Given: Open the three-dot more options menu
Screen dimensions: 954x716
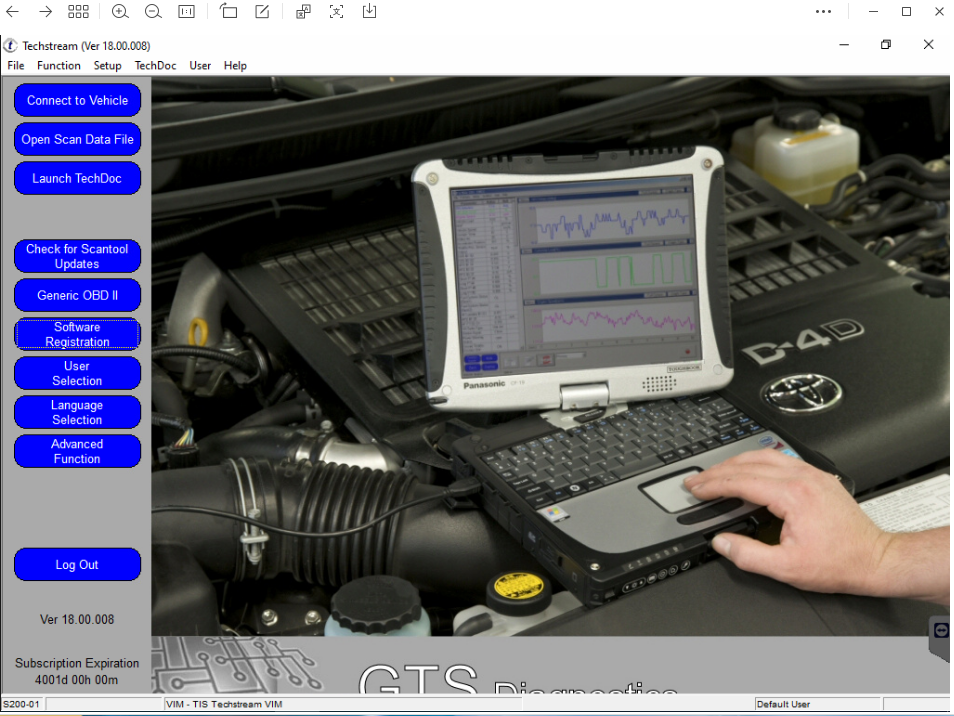Looking at the screenshot, I should click(x=823, y=12).
